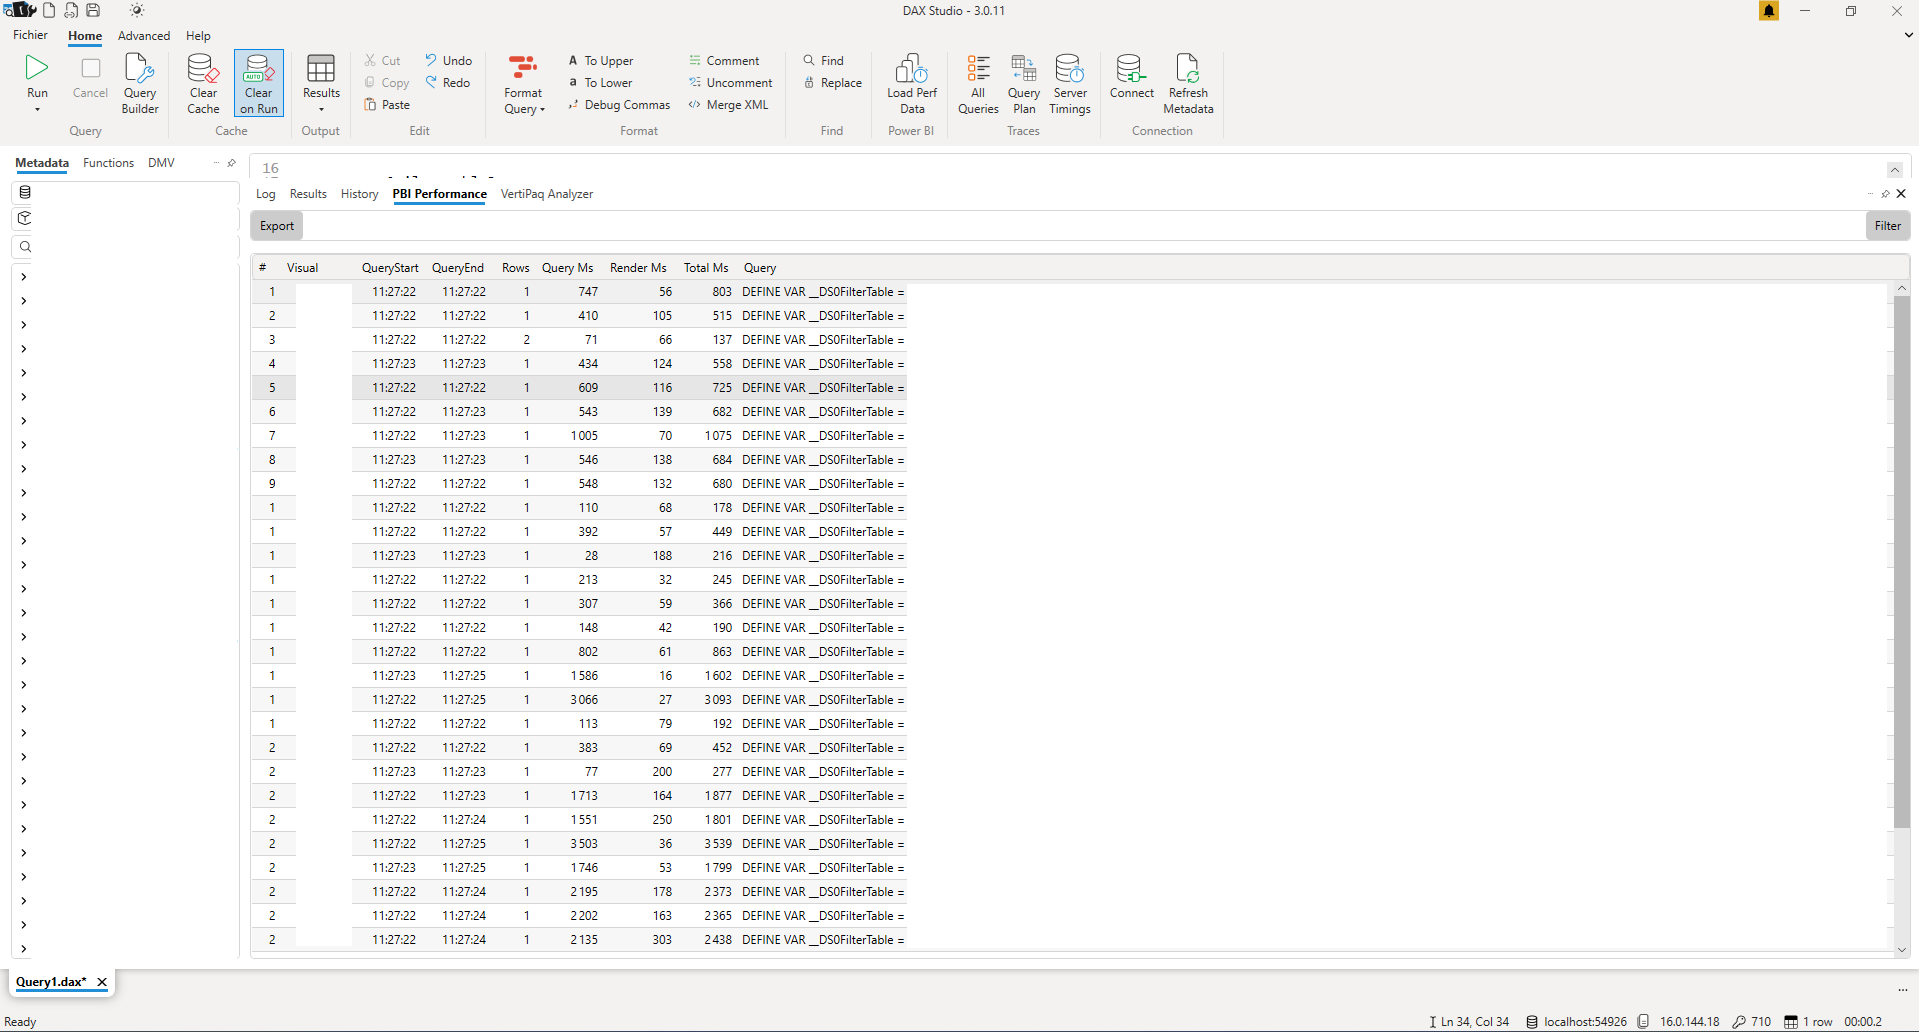The image size is (1919, 1032).
Task: Switch to the Functions pane tab
Action: click(108, 163)
